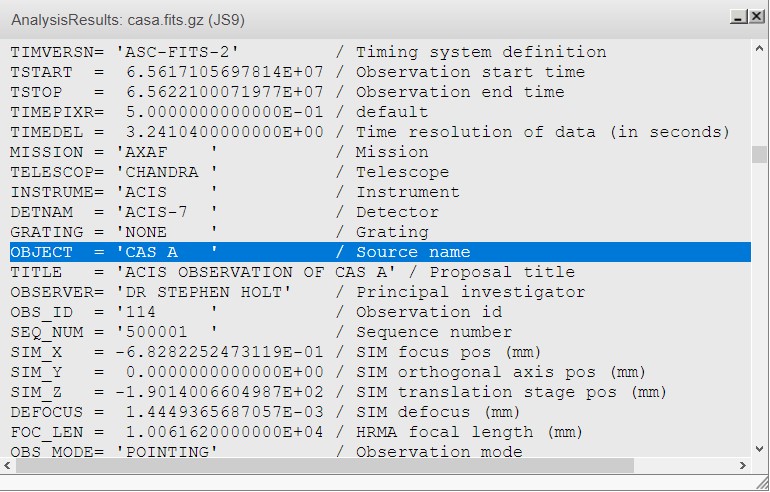Minimize the AnalysisResults window
Screen dimensions: 770x492
click(x=738, y=17)
